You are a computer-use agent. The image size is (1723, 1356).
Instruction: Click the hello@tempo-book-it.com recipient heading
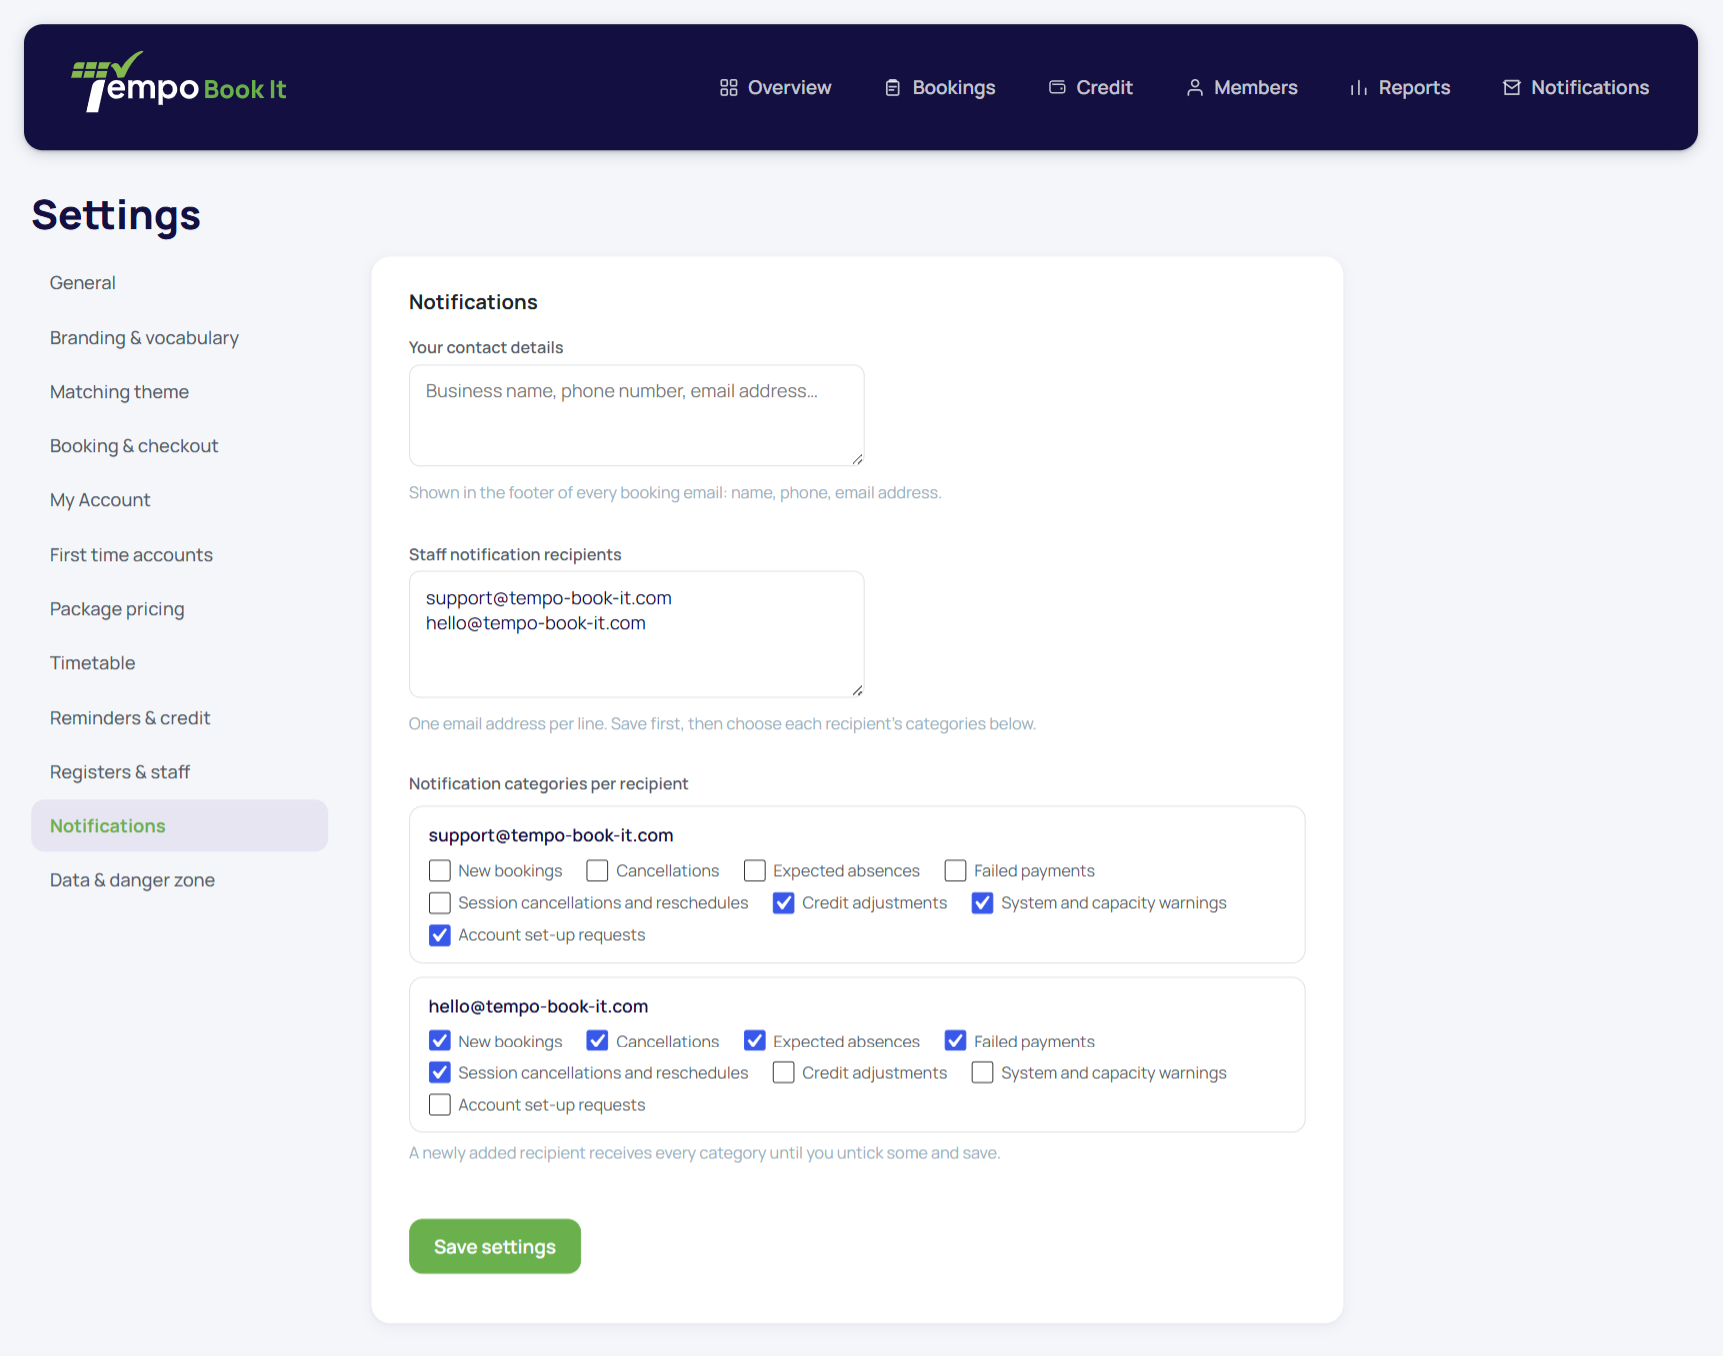(538, 1006)
